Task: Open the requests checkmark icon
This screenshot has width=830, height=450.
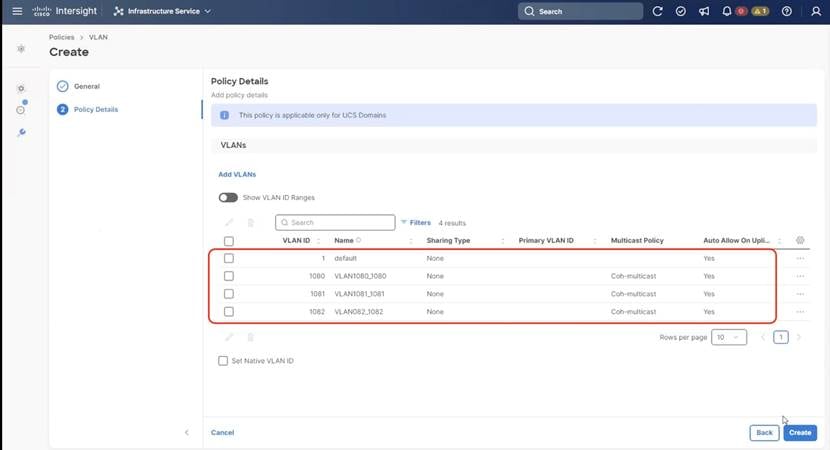Action: pyautogui.click(x=681, y=11)
